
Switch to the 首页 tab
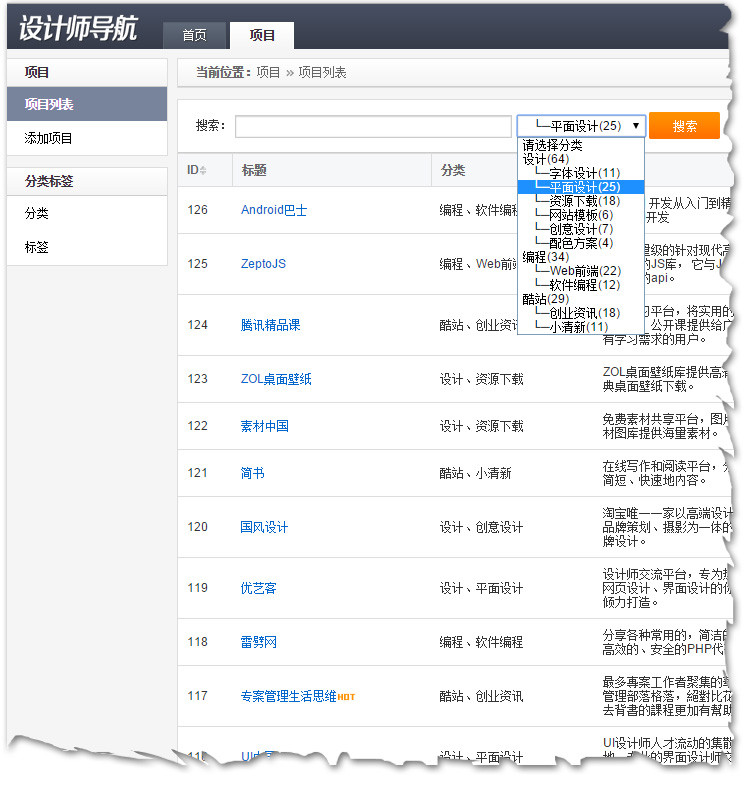pyautogui.click(x=195, y=35)
